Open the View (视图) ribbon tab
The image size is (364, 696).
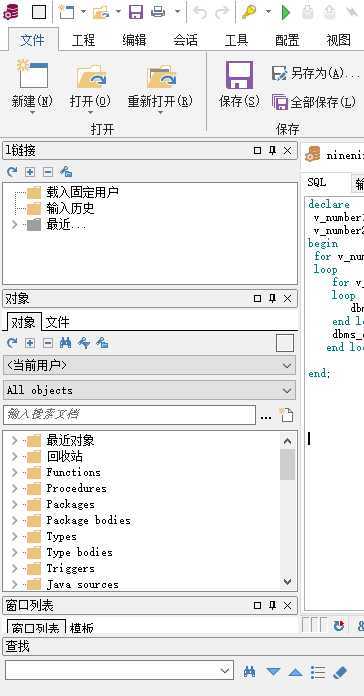click(x=338, y=41)
